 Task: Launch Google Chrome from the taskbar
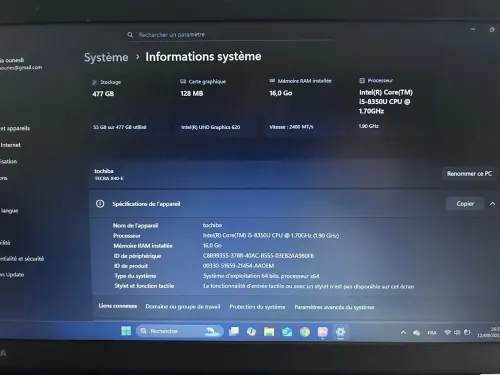(x=305, y=332)
